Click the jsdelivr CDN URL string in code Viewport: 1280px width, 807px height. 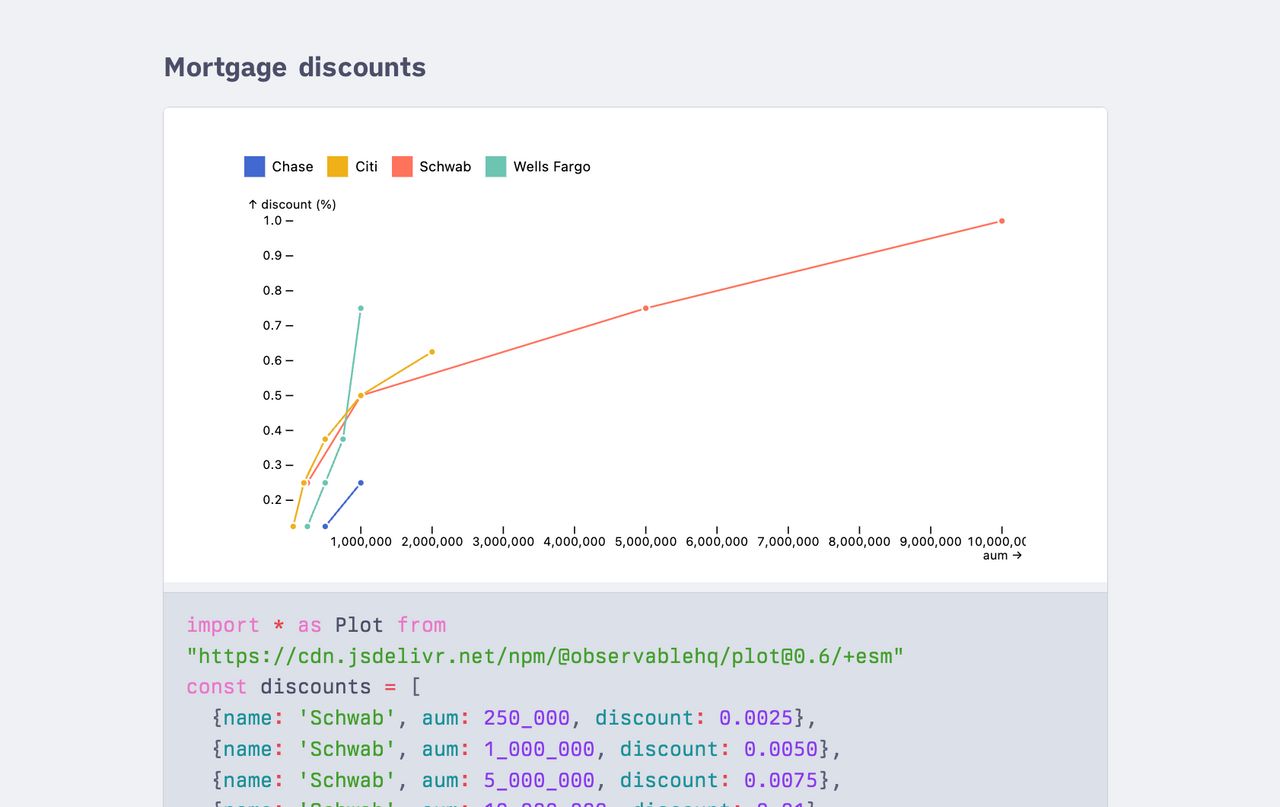[x=545, y=656]
